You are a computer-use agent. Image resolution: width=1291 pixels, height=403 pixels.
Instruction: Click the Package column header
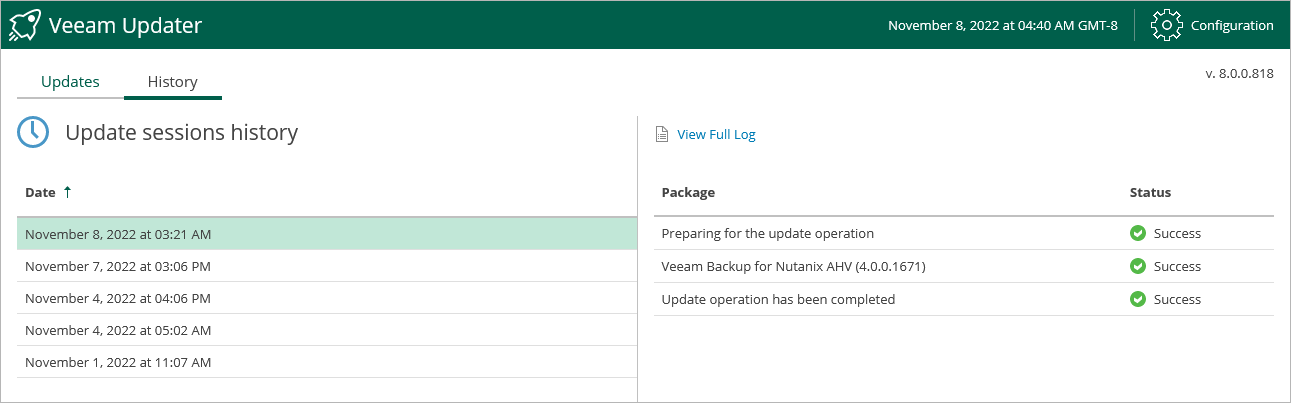pyautogui.click(x=688, y=192)
